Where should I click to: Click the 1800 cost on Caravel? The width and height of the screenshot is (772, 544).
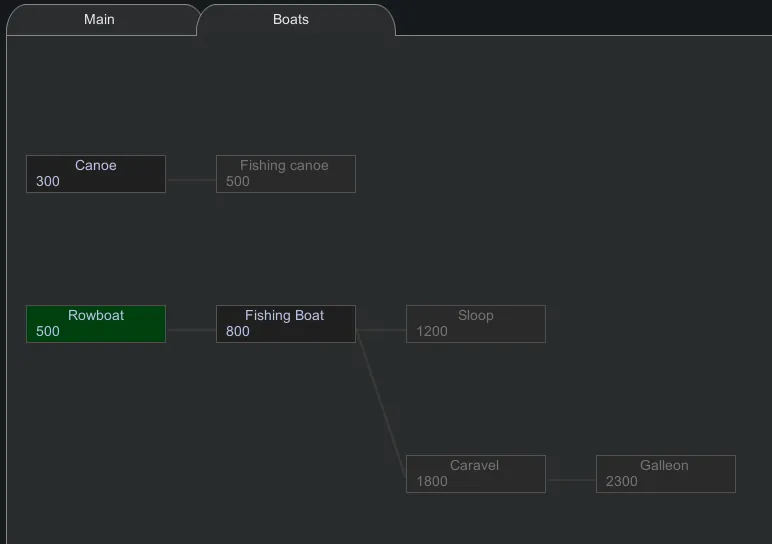(x=432, y=482)
